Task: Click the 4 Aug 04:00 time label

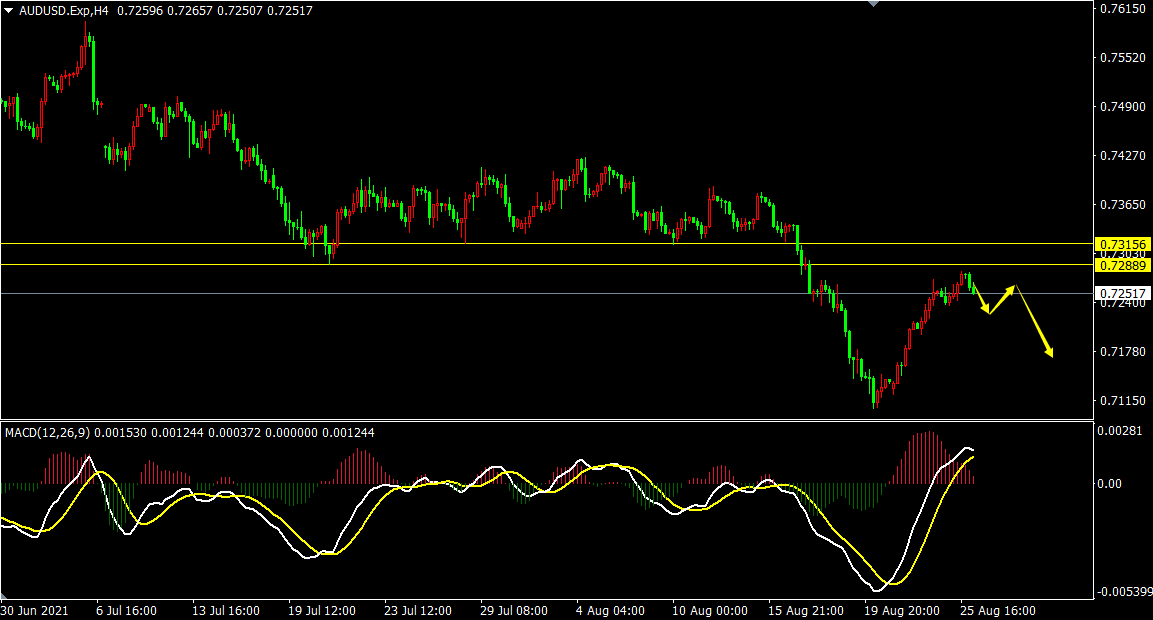Action: pyautogui.click(x=610, y=610)
